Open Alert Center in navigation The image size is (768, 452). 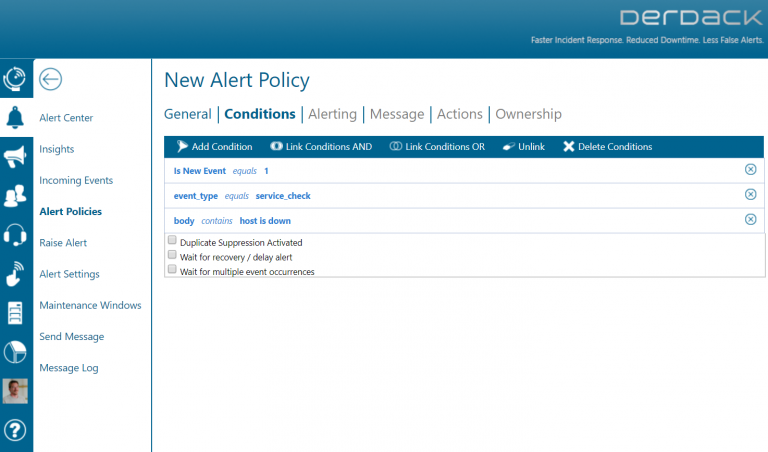[x=66, y=118]
